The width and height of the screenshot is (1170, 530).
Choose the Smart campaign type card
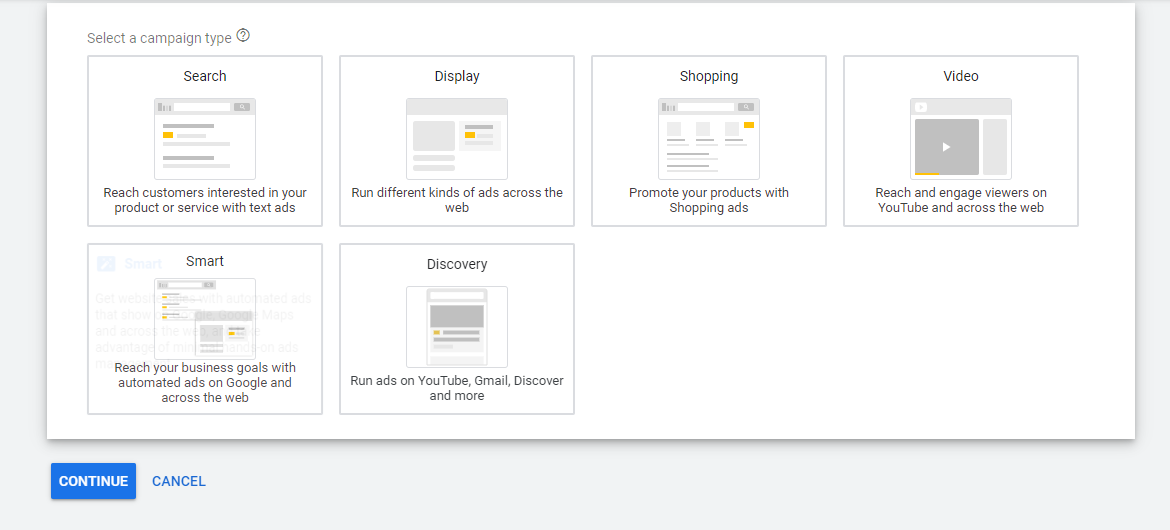[x=205, y=329]
